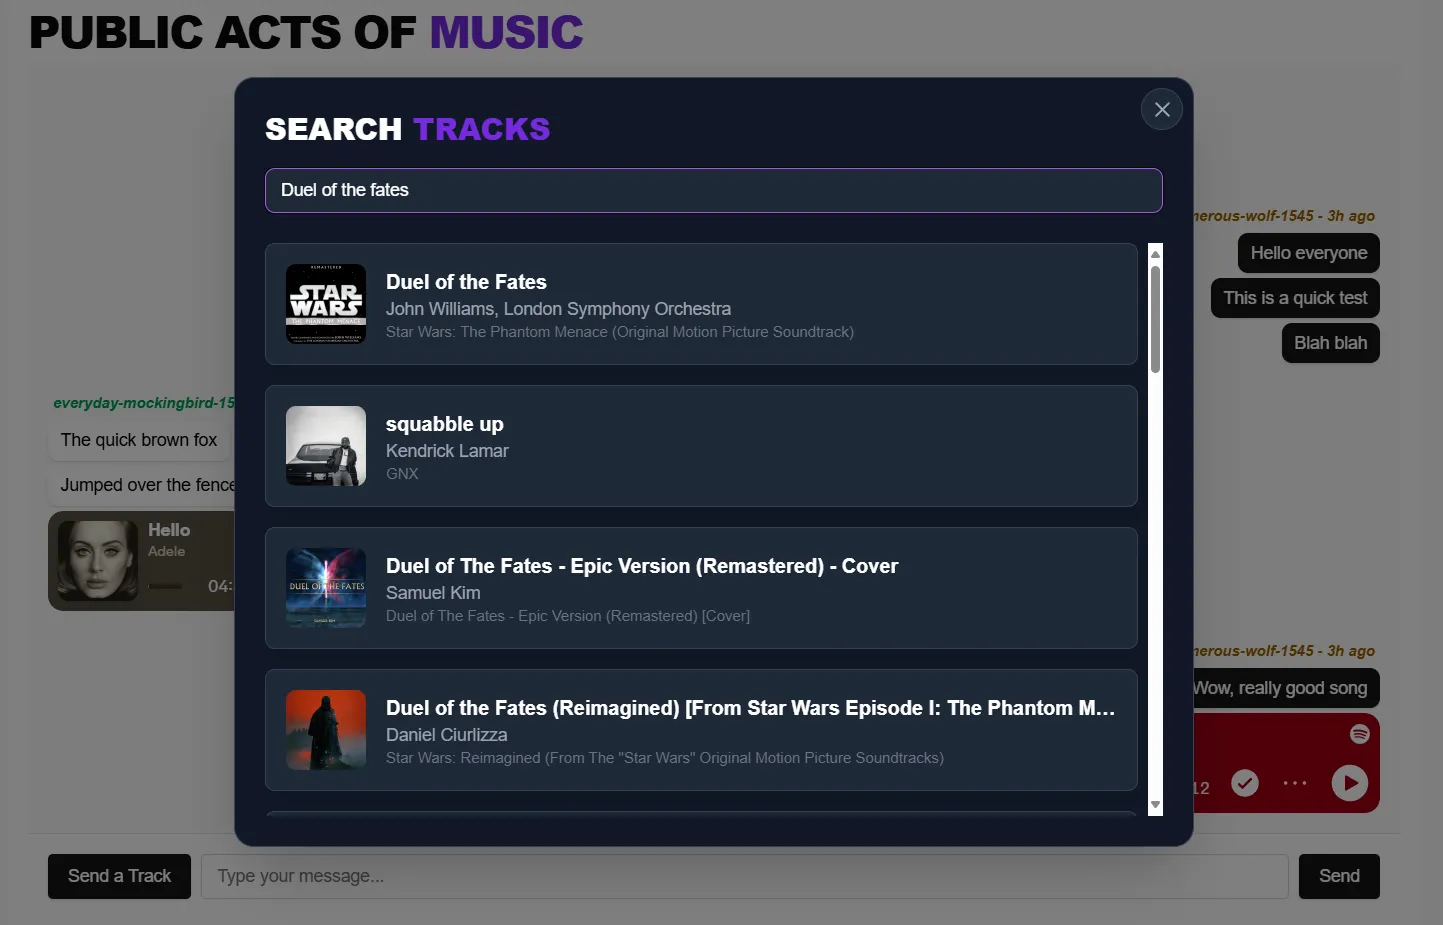Image resolution: width=1443 pixels, height=925 pixels.
Task: Click the Star Wars Phantom Menace album art
Action: (x=326, y=304)
